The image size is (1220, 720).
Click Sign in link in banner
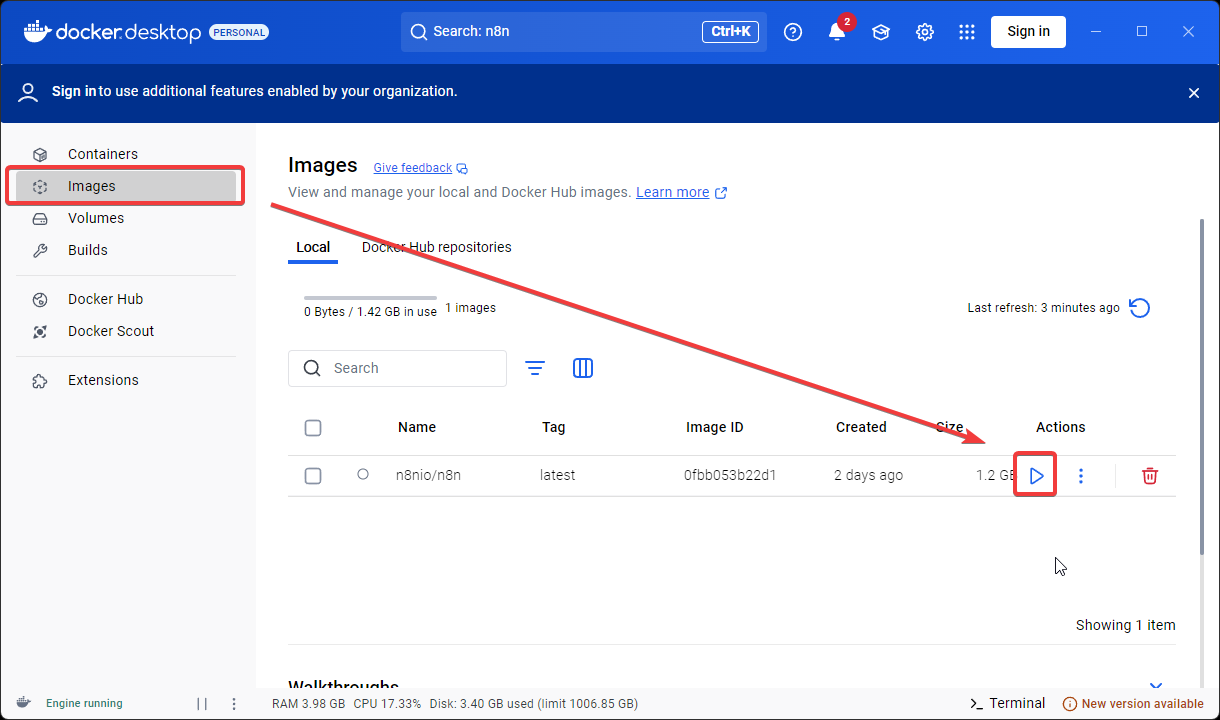point(74,91)
